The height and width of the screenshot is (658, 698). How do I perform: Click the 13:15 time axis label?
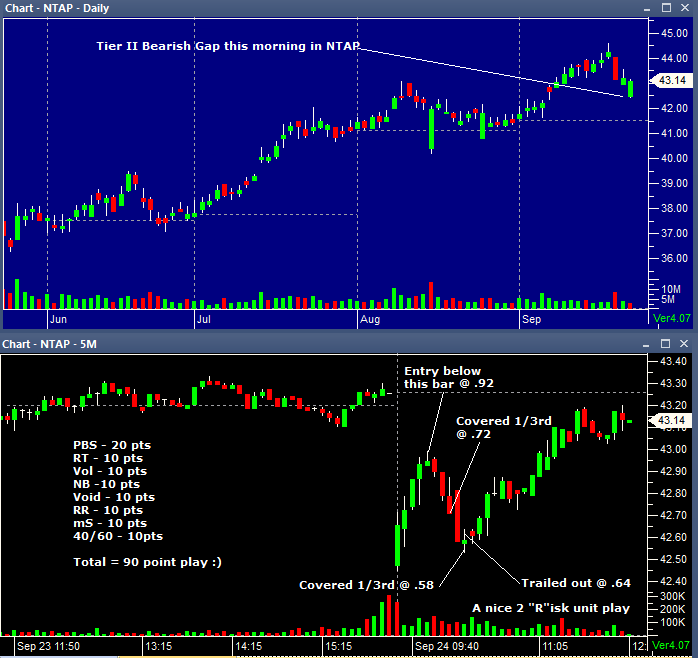pos(158,646)
